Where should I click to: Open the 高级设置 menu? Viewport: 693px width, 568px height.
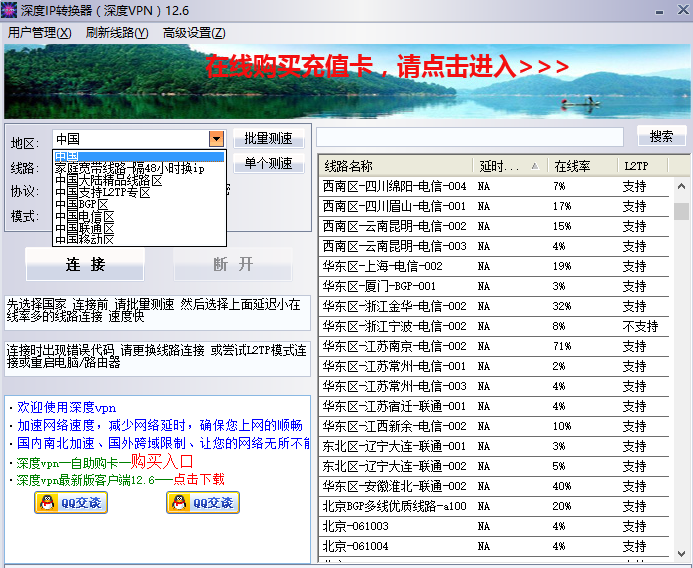point(194,32)
